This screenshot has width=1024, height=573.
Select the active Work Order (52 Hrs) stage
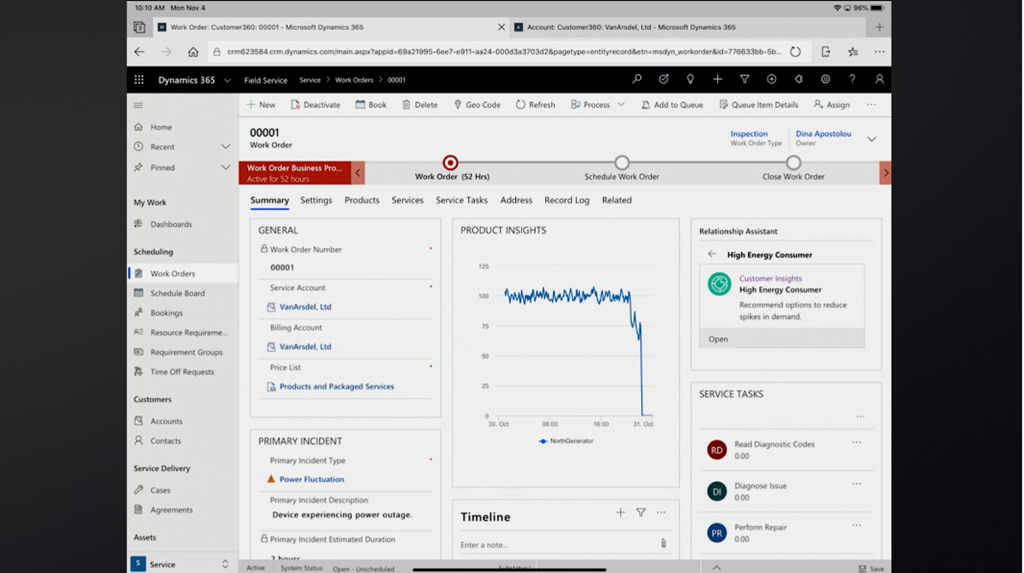tap(450, 163)
